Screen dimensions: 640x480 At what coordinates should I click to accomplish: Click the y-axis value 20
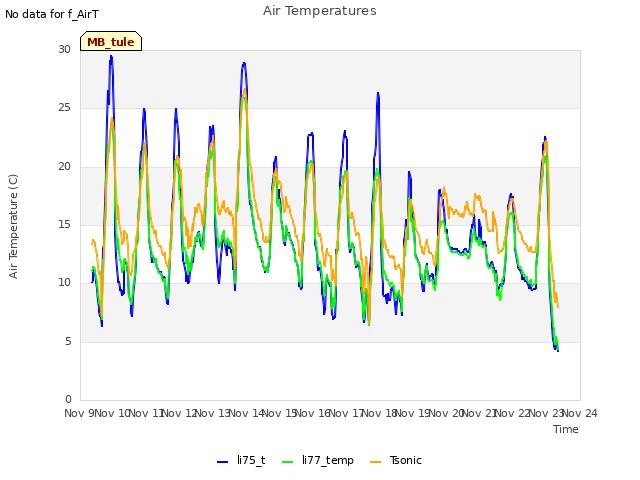click(64, 166)
